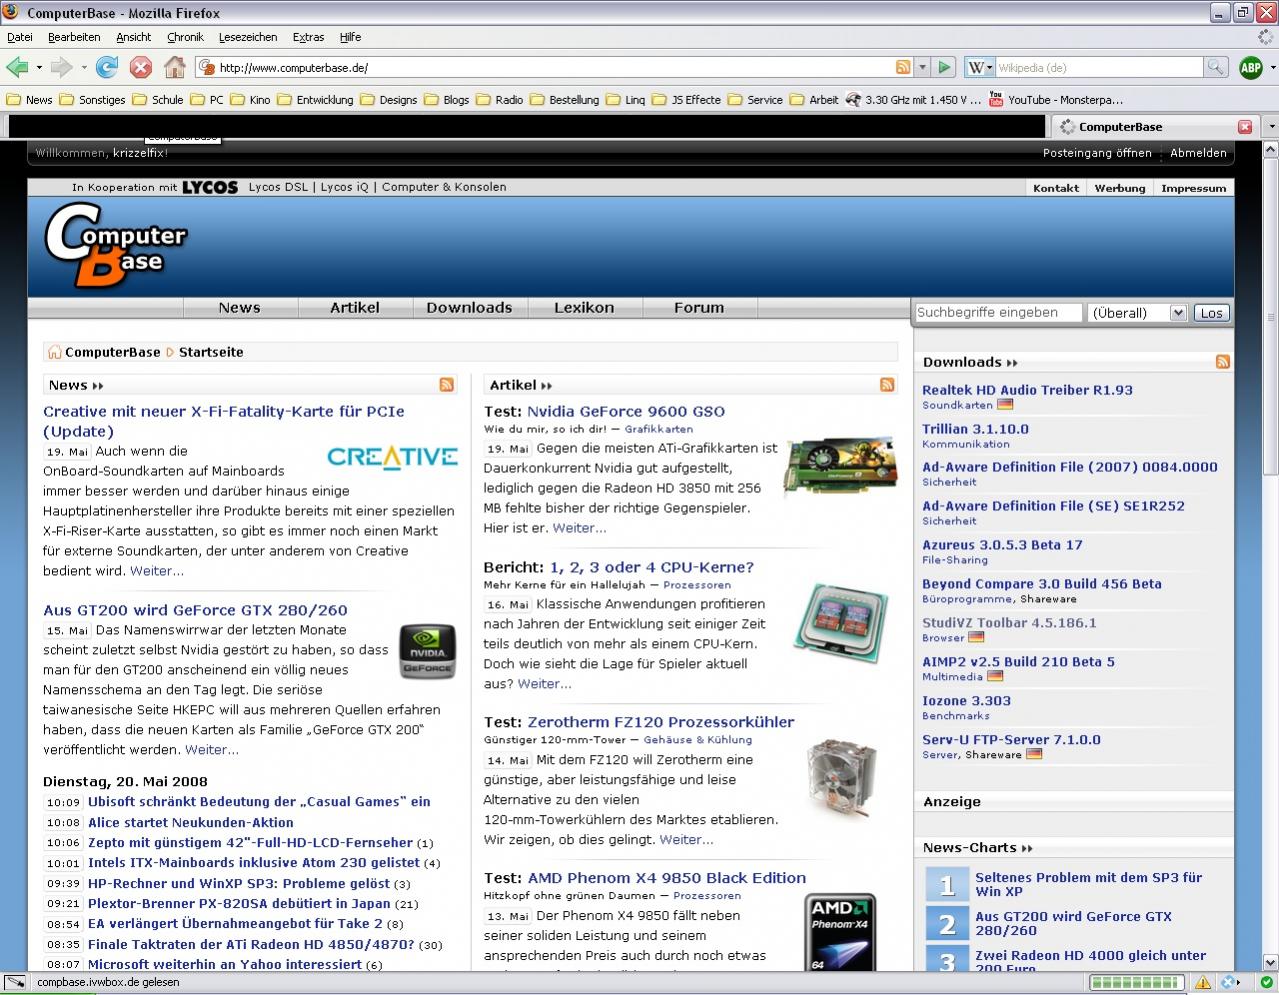Click in the Wikipedia (de) search box
The height and width of the screenshot is (995, 1279).
1098,67
